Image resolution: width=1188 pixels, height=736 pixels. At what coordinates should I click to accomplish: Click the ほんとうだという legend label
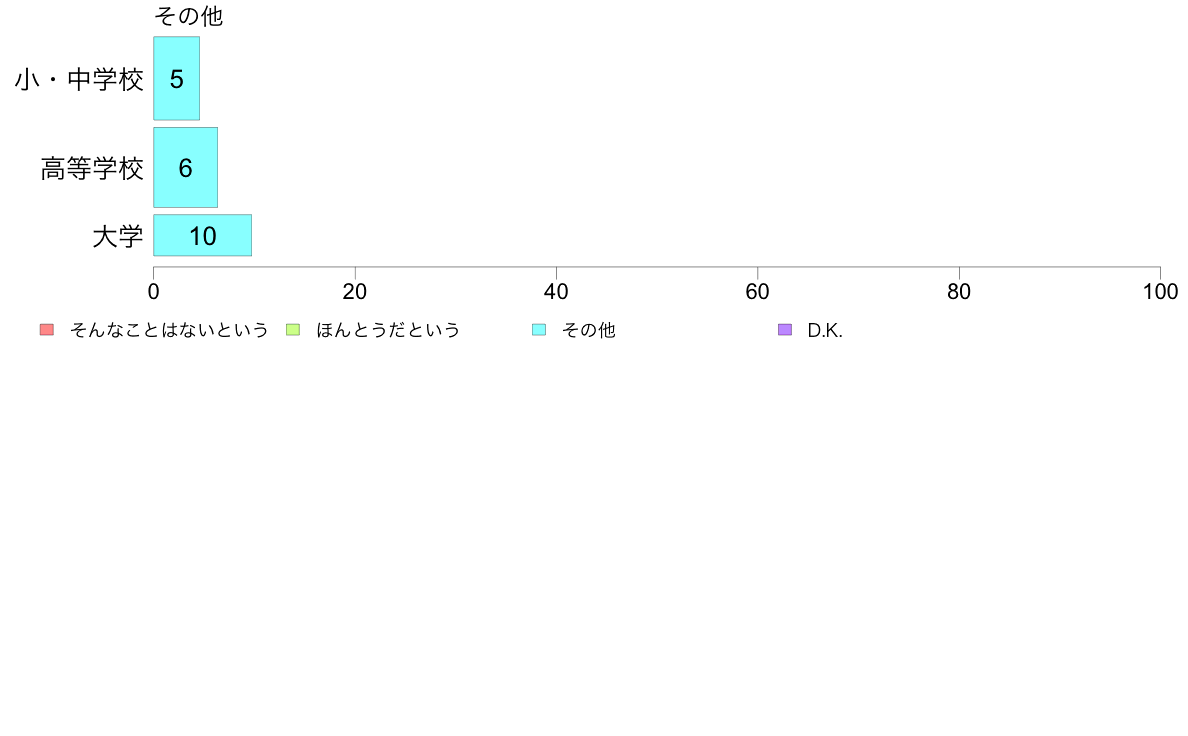[388, 330]
